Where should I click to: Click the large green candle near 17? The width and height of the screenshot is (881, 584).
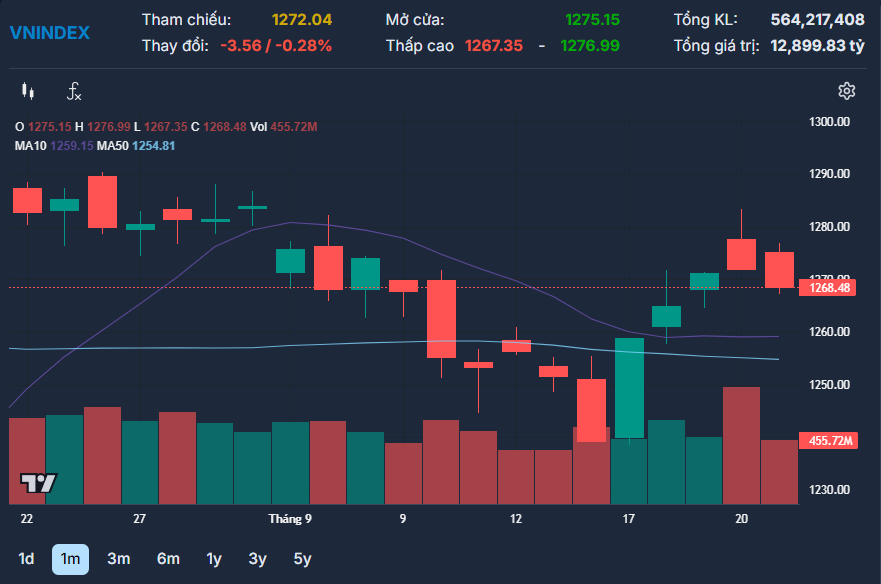point(629,388)
